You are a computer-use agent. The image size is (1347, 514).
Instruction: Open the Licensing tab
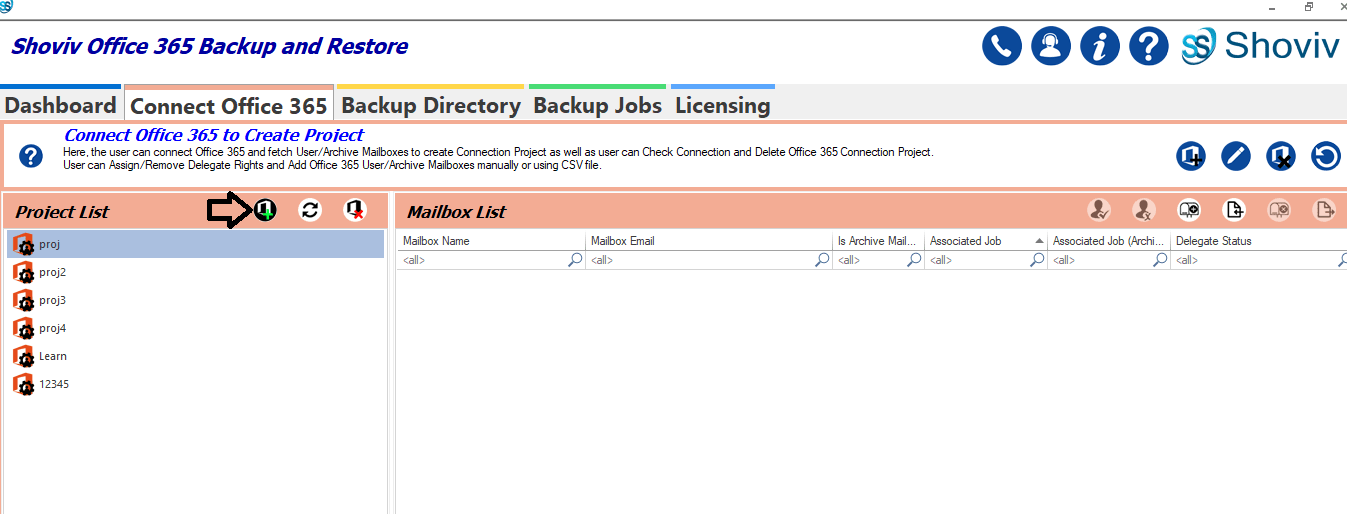(x=723, y=105)
